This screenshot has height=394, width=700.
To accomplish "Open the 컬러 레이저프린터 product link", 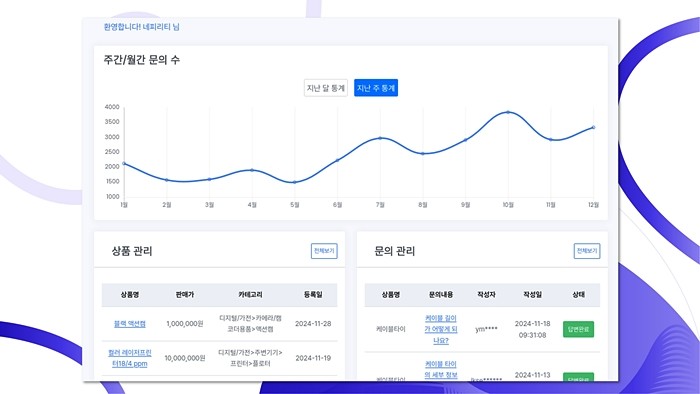I will (129, 358).
